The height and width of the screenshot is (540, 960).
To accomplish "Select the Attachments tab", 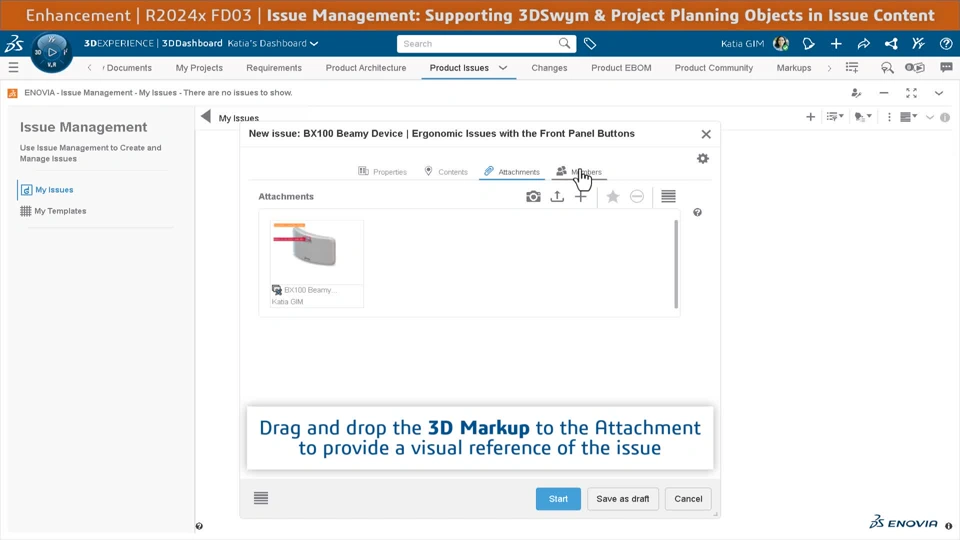I will (512, 171).
